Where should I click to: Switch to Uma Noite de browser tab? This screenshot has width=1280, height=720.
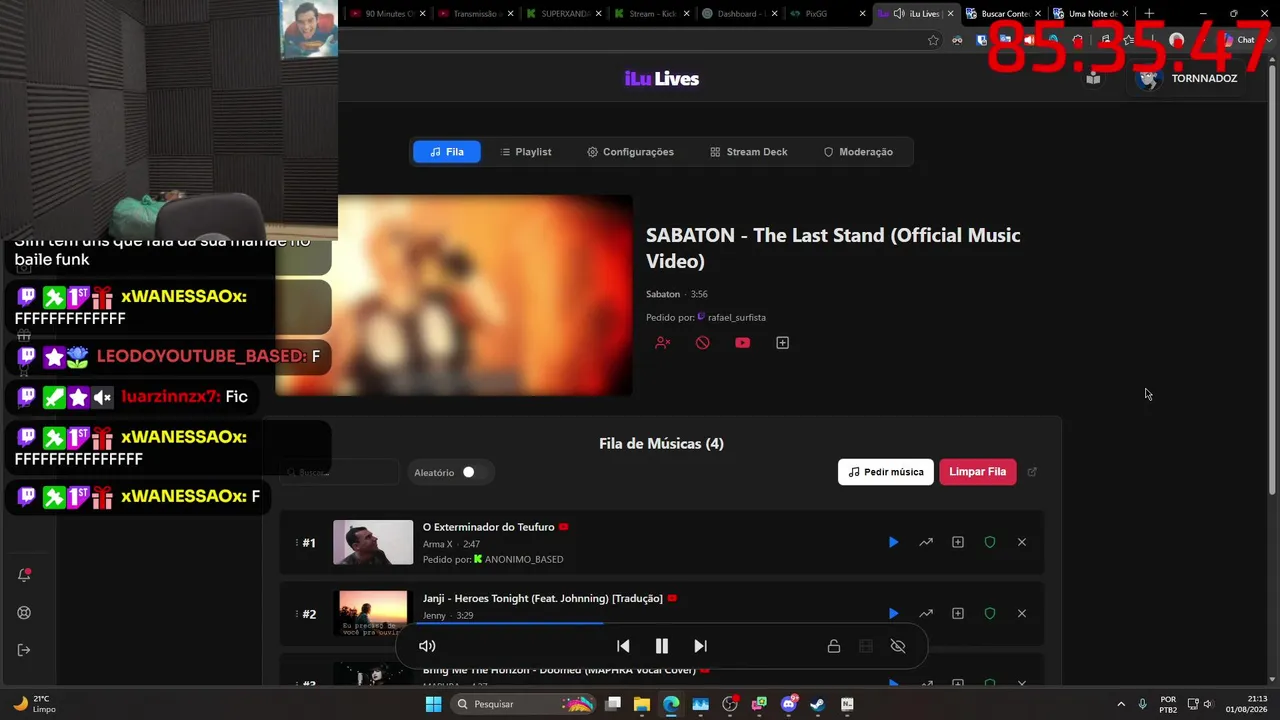tap(1092, 14)
